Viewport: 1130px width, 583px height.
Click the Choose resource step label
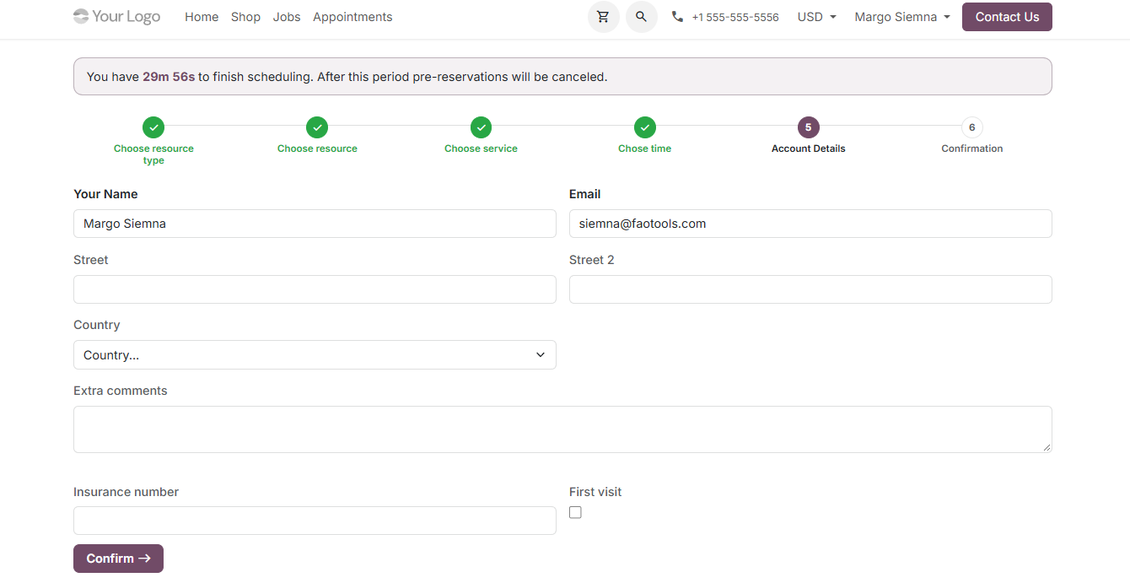[x=317, y=148]
